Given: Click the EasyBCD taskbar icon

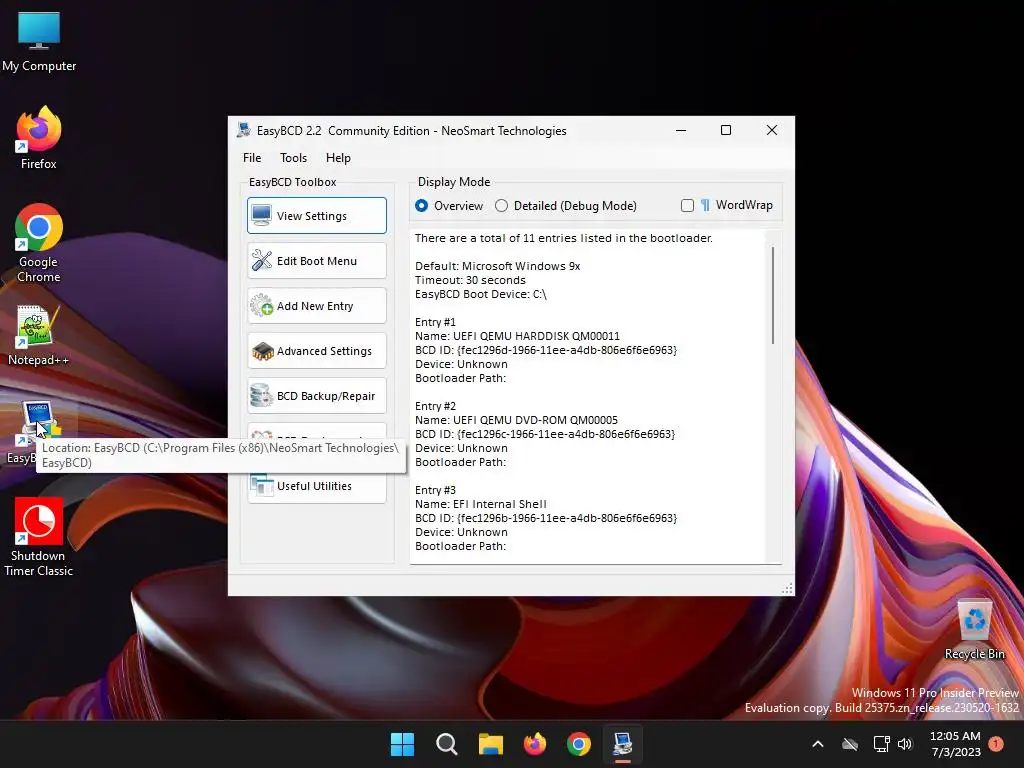Looking at the screenshot, I should click(x=622, y=744).
